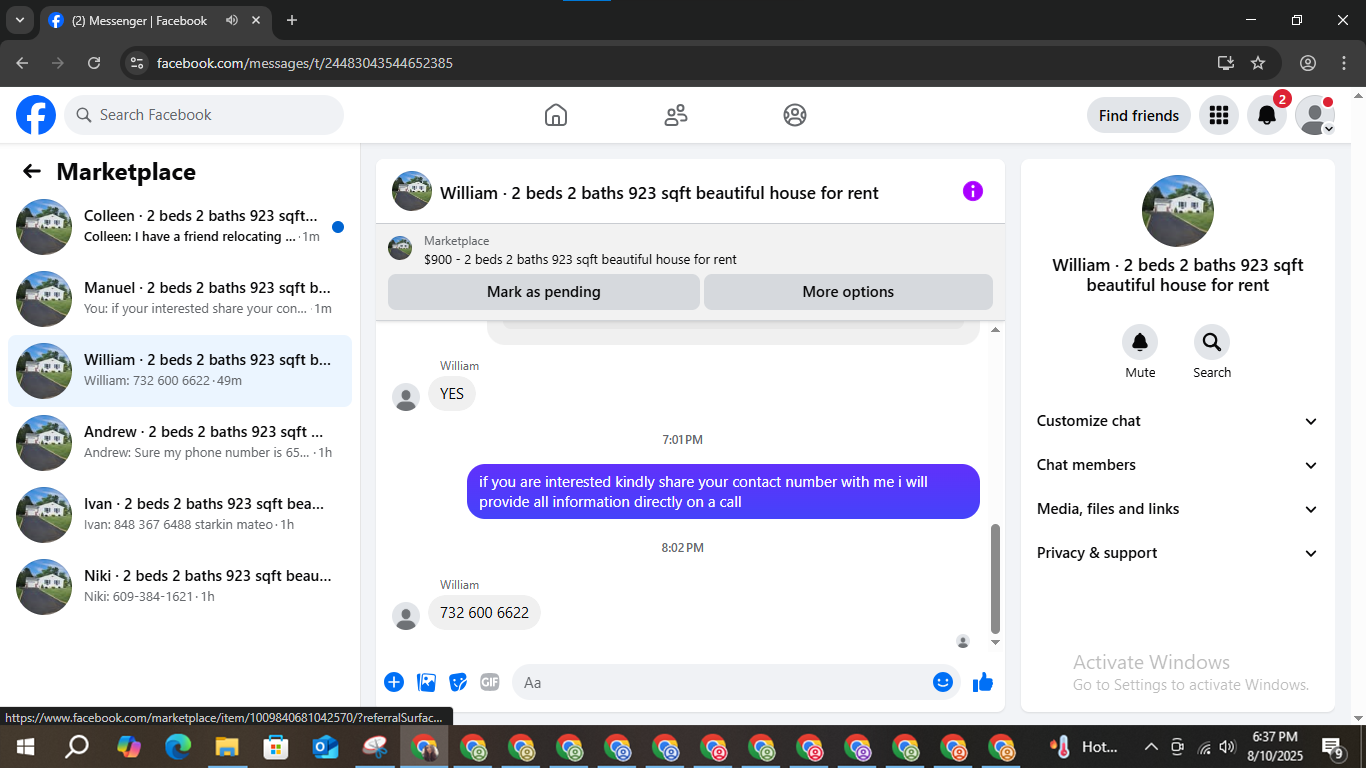Bookmark this tab with star icon
This screenshot has width=1366, height=768.
click(x=1258, y=63)
